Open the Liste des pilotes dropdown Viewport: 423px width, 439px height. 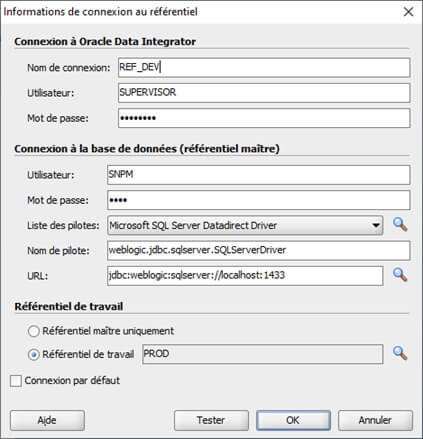[x=245, y=225]
